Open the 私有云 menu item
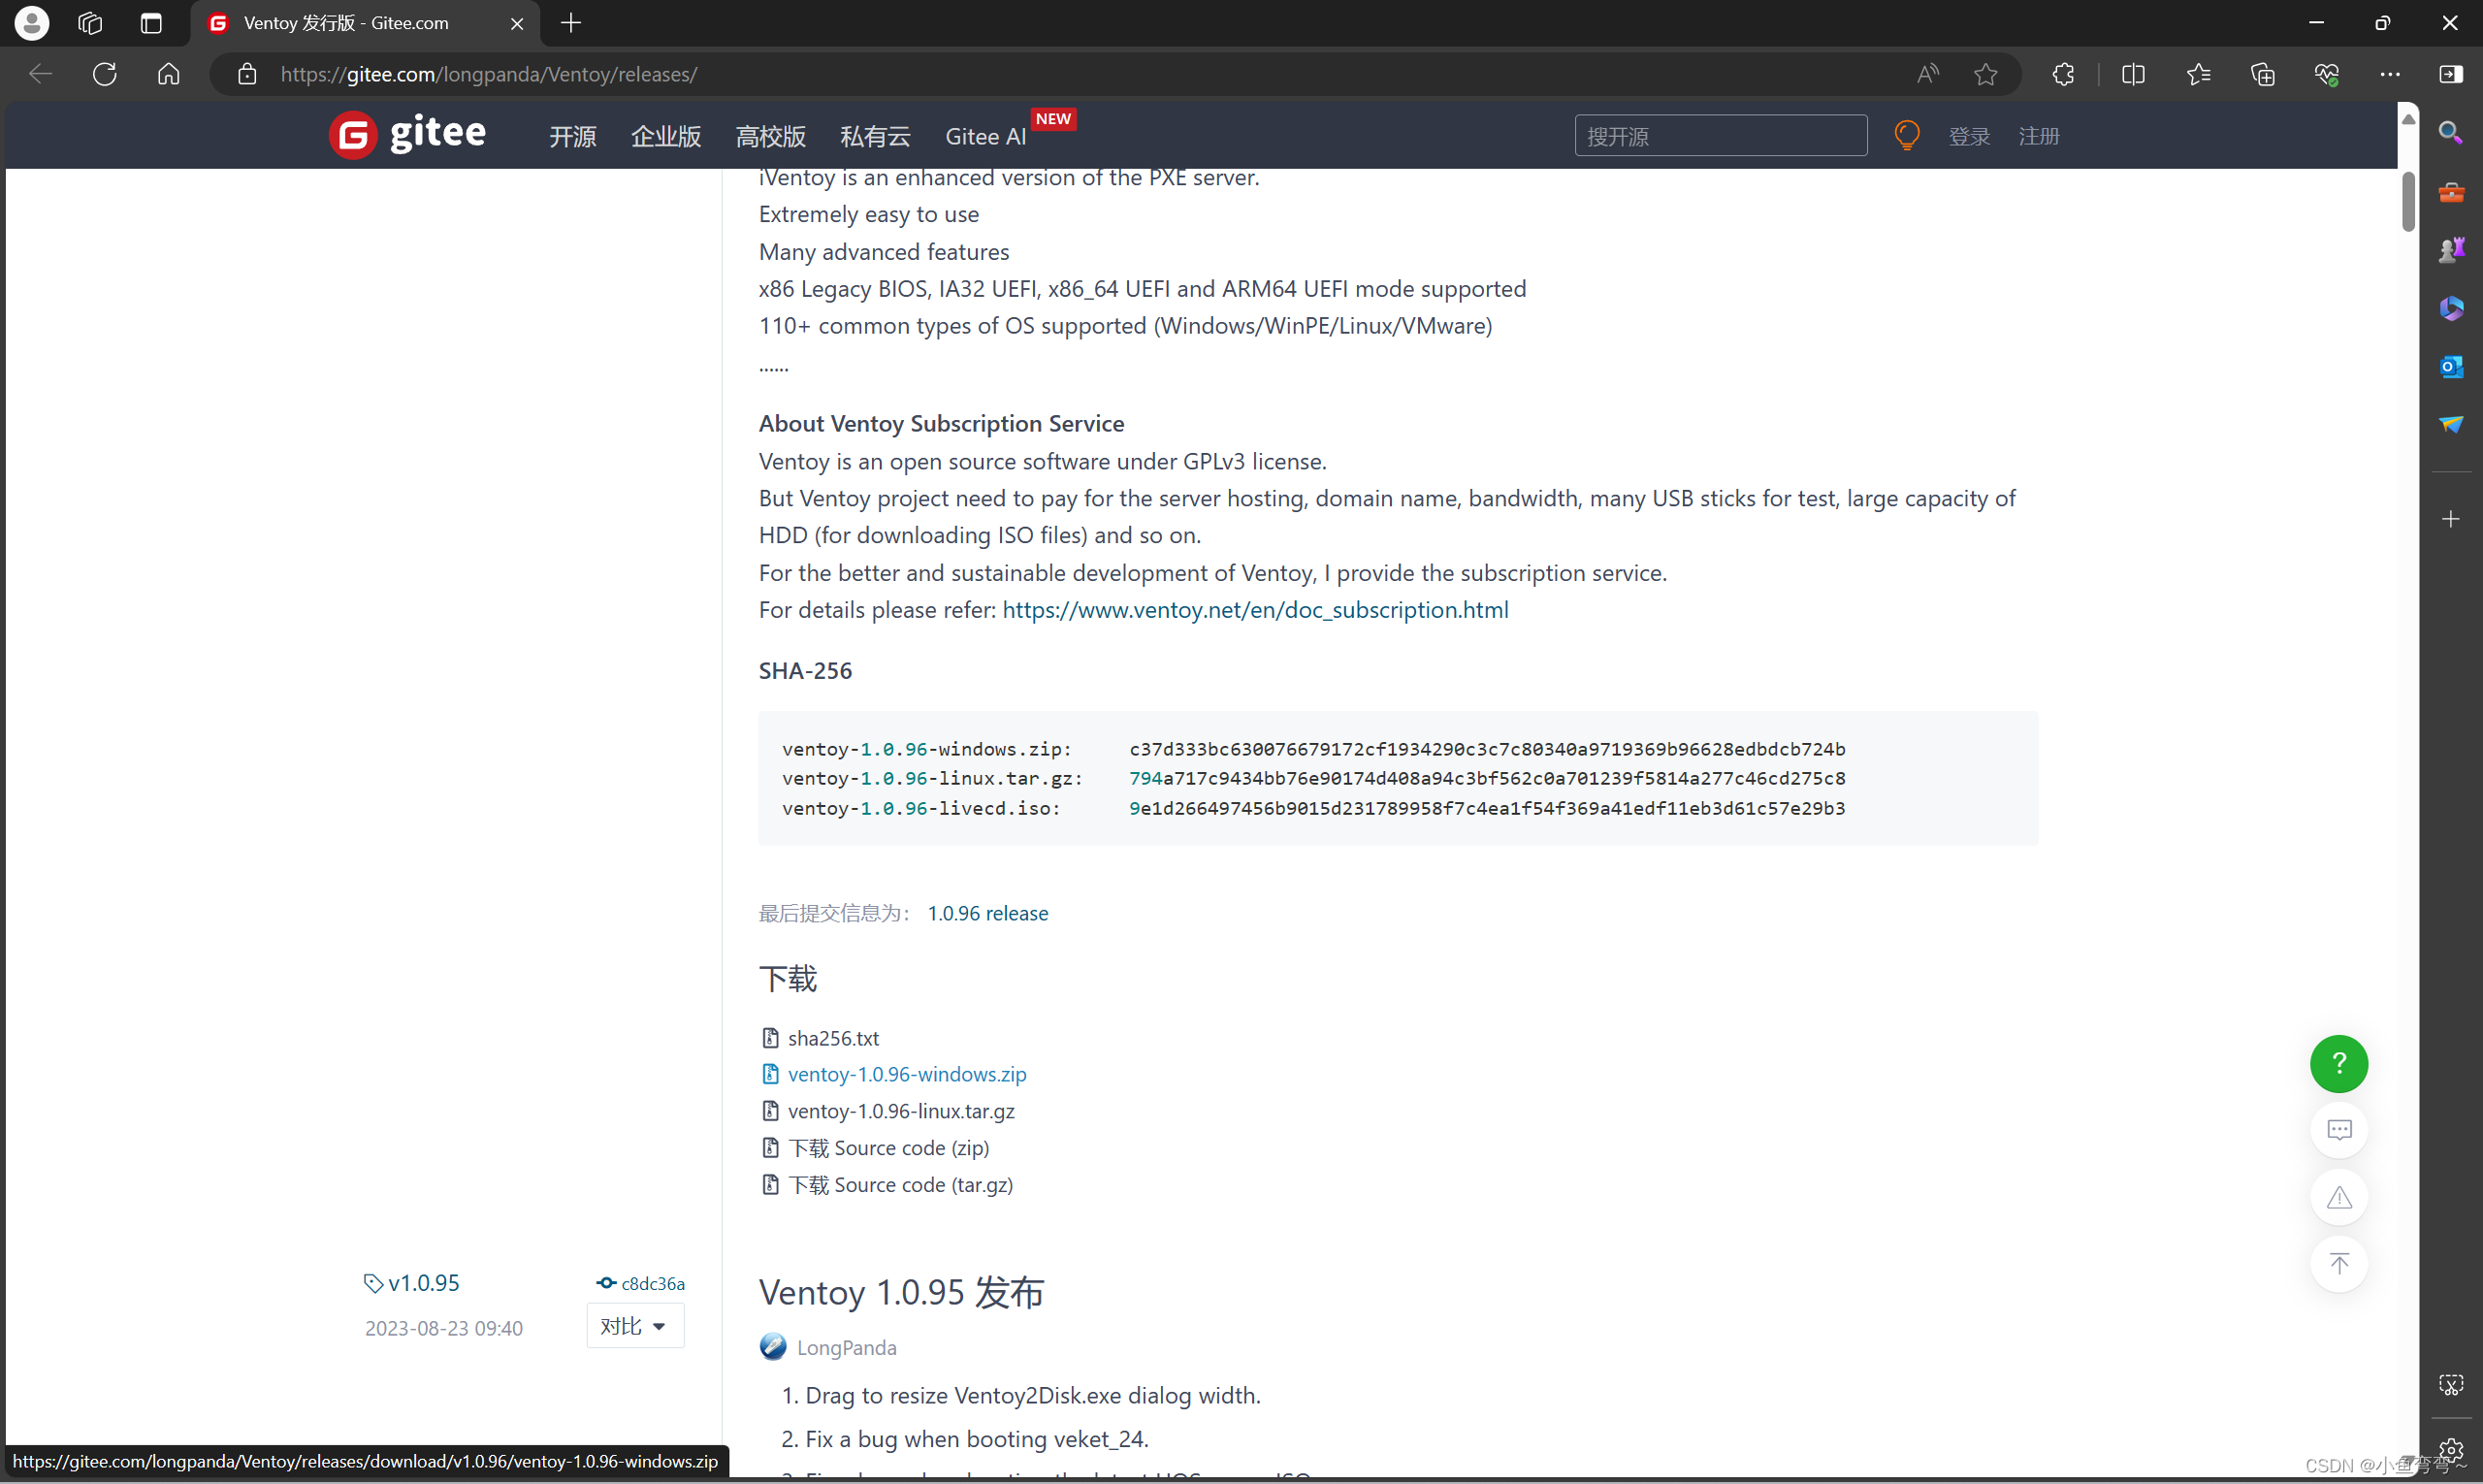Viewport: 2483px width, 1484px height. (x=876, y=136)
